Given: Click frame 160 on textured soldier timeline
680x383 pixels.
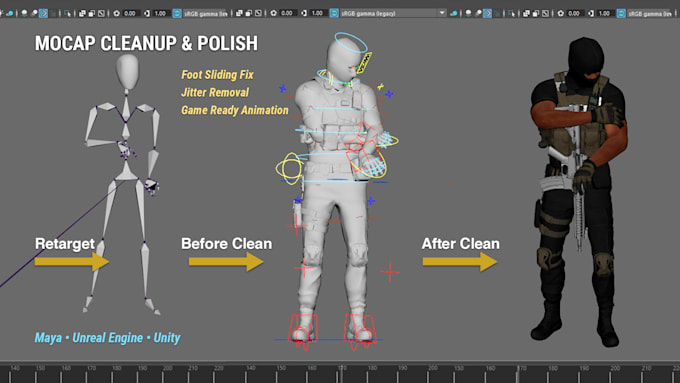Looking at the screenshot, I should 490,368.
